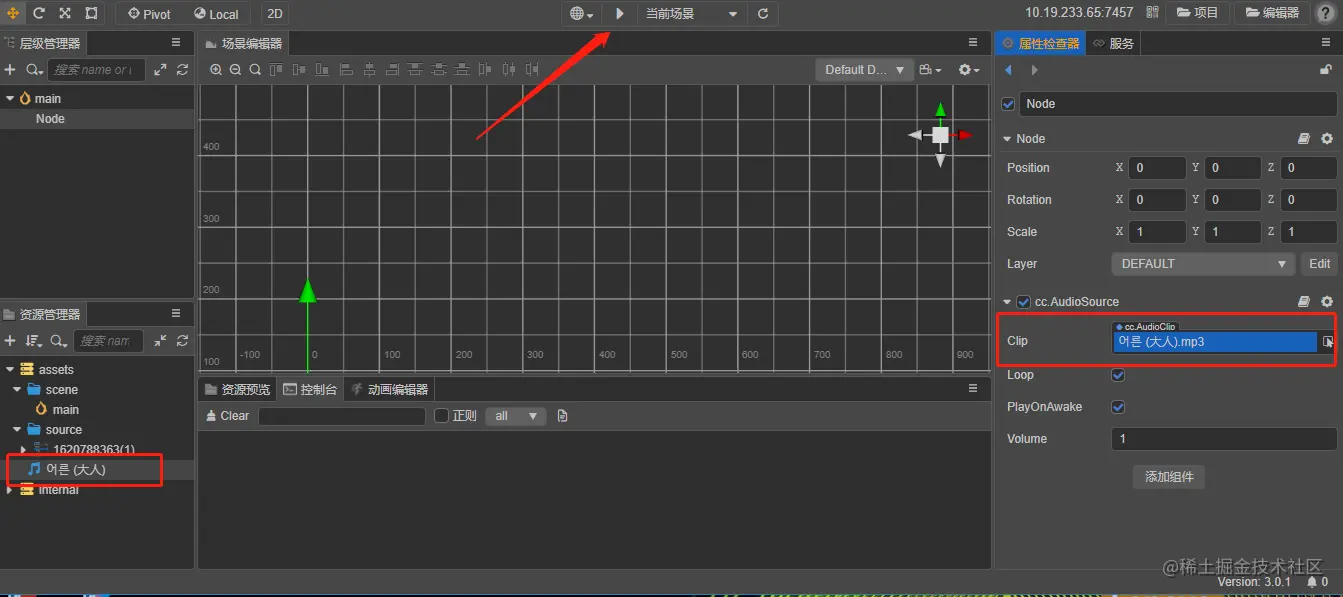The image size is (1343, 597).
Task: Toggle the inspector lock icon
Action: (x=1326, y=70)
